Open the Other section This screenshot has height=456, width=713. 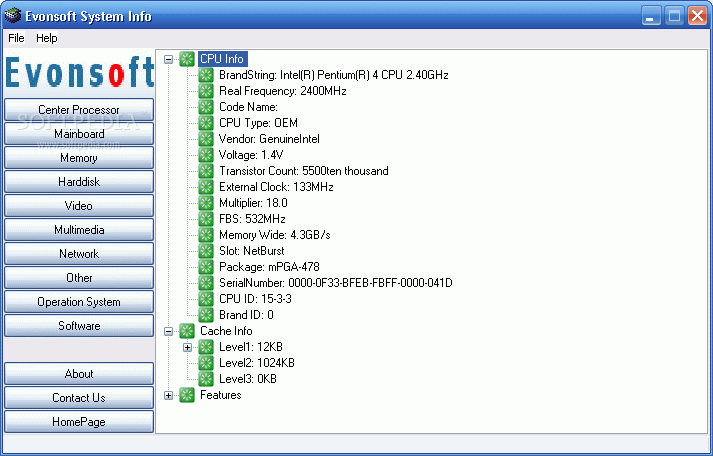click(x=79, y=278)
